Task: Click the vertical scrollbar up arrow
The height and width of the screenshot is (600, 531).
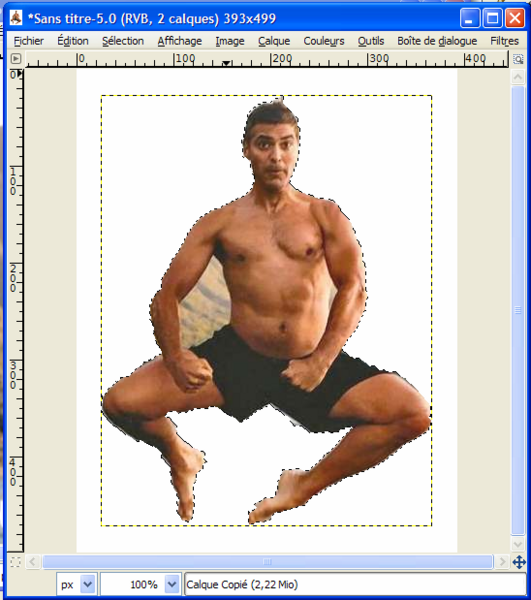Action: click(518, 77)
